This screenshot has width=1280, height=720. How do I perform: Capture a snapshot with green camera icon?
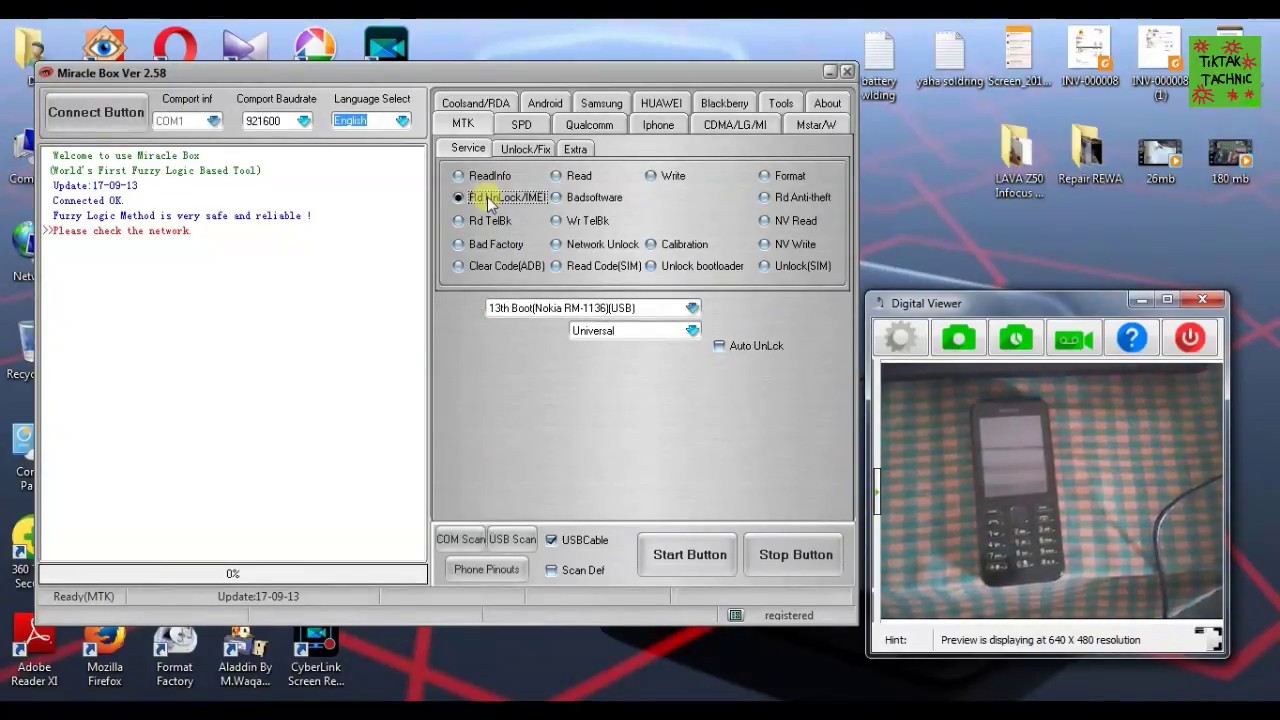[x=958, y=338]
